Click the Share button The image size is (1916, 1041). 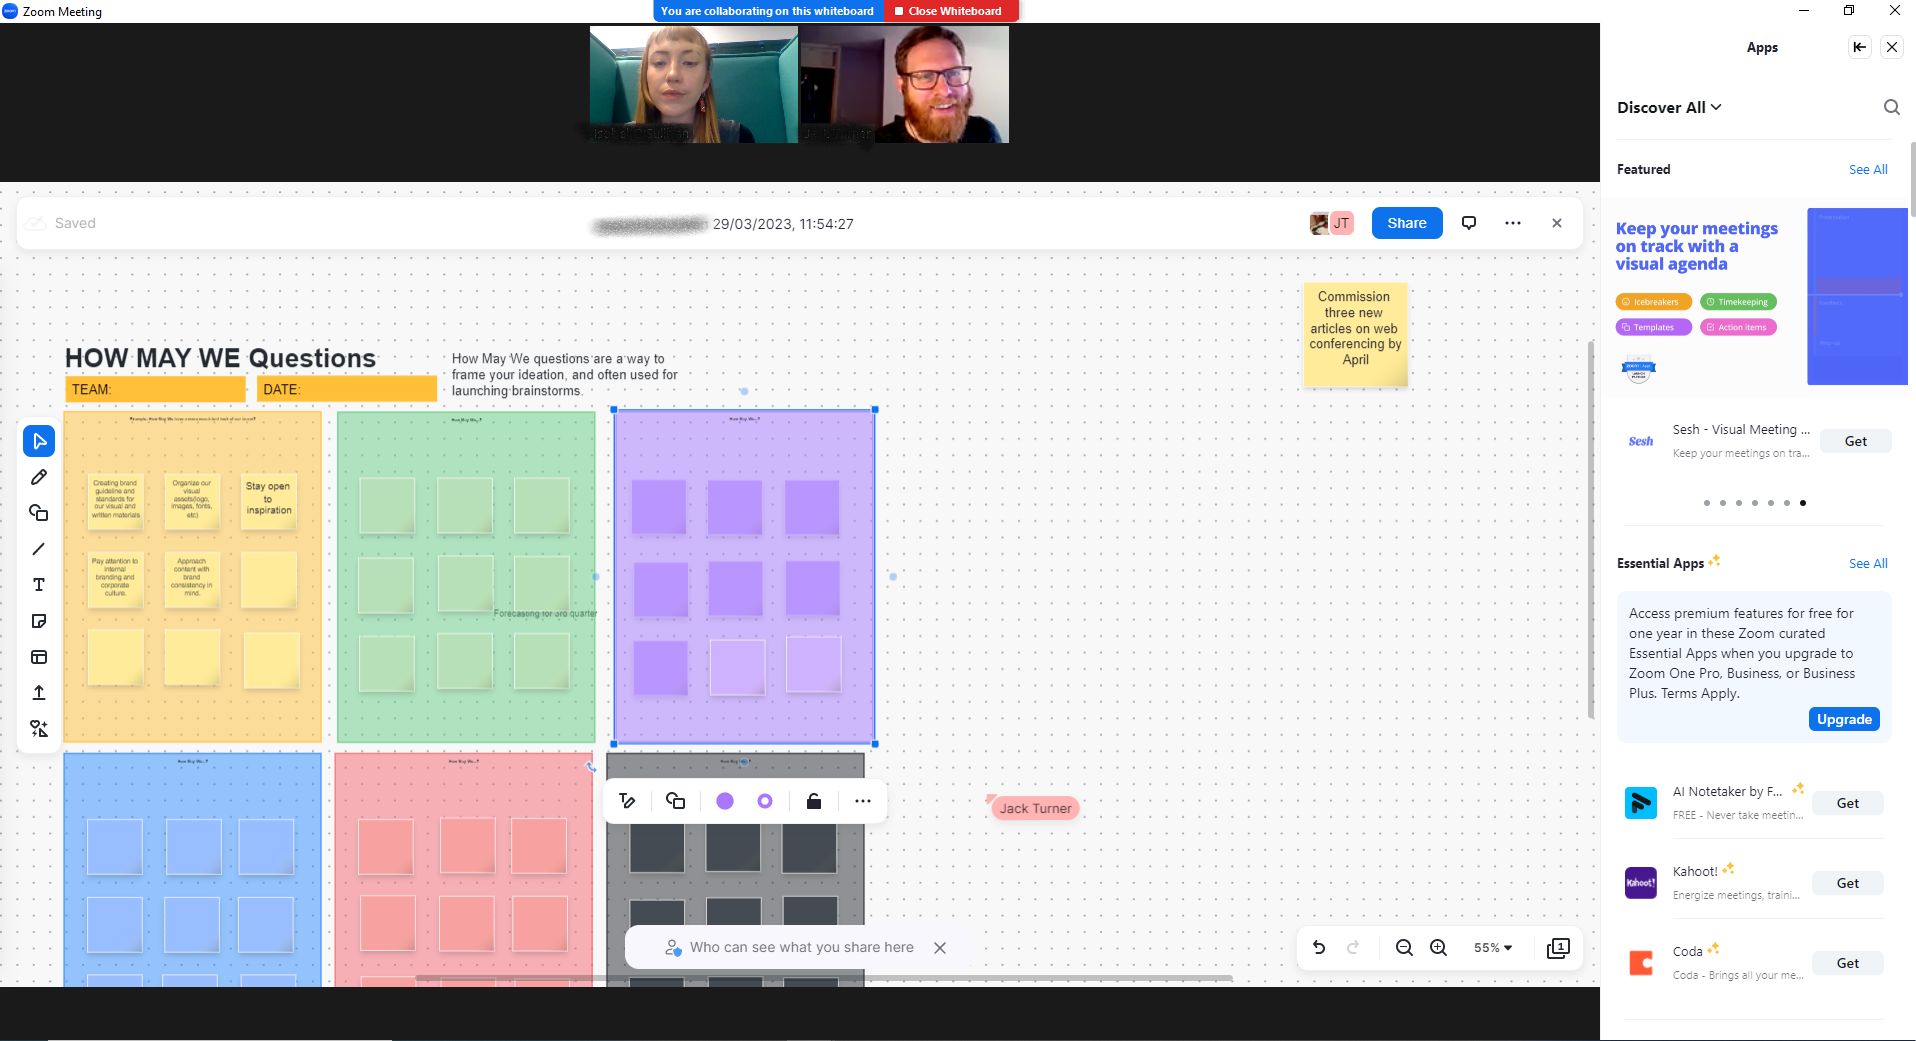pos(1407,223)
